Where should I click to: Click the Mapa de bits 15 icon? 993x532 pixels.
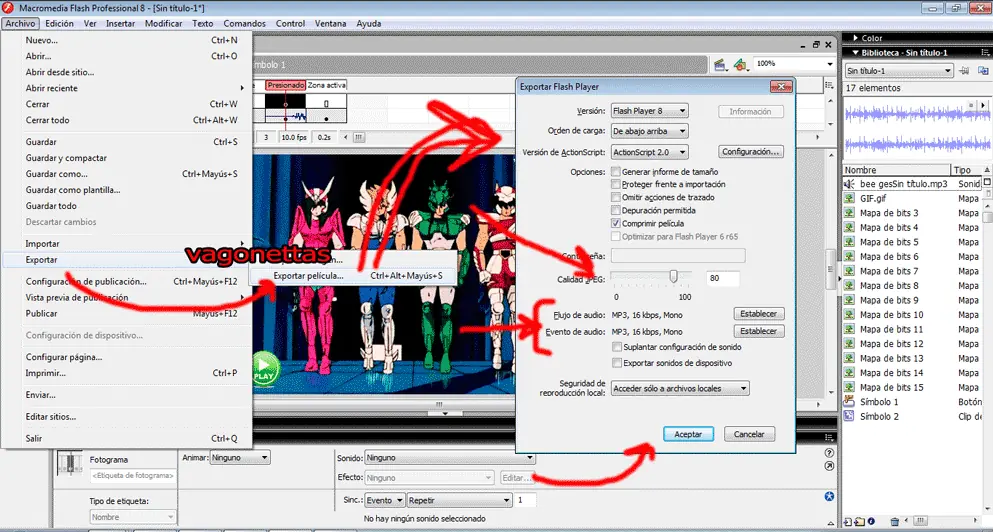coord(850,388)
